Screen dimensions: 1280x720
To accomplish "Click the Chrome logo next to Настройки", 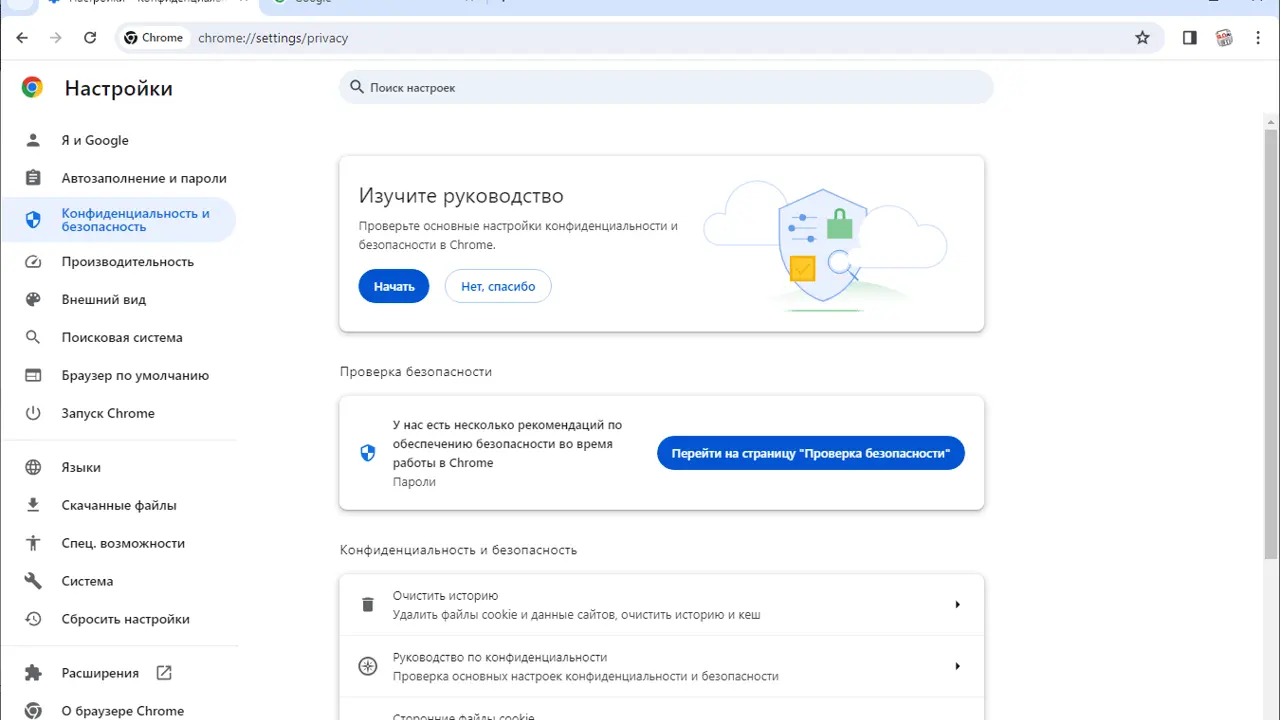I will (x=32, y=88).
